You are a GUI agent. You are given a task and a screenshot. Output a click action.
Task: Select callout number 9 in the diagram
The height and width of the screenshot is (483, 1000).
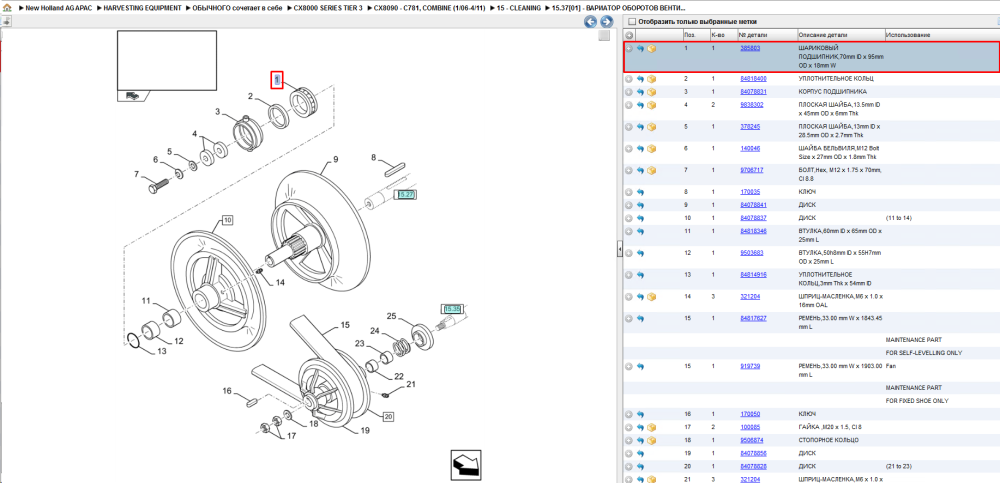click(334, 159)
